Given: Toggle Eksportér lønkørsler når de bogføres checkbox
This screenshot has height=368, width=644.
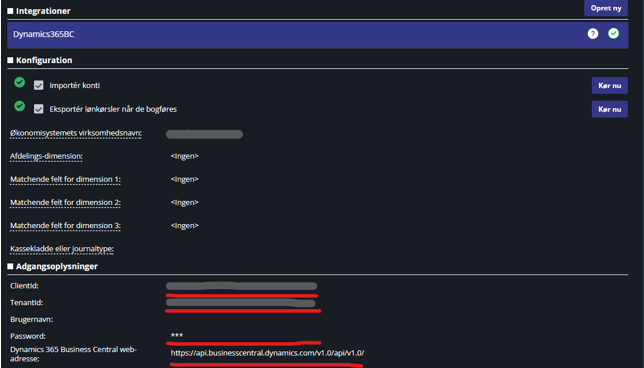Looking at the screenshot, I should [39, 109].
